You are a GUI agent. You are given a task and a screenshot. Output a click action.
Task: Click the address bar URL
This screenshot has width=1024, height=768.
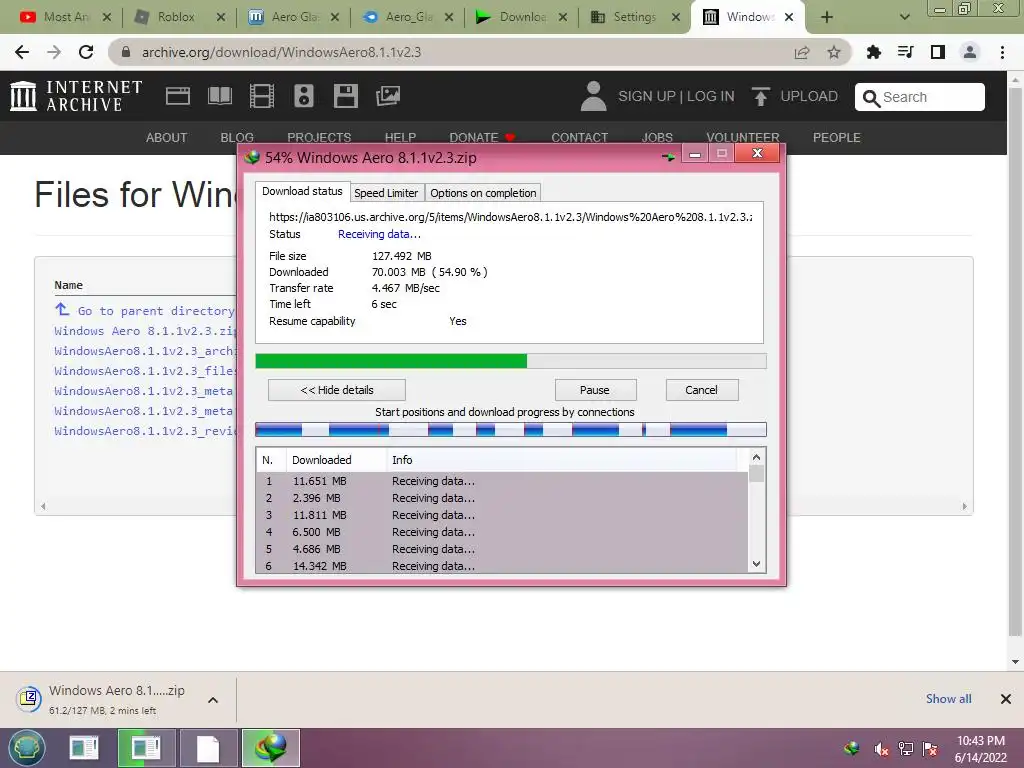pos(281,52)
